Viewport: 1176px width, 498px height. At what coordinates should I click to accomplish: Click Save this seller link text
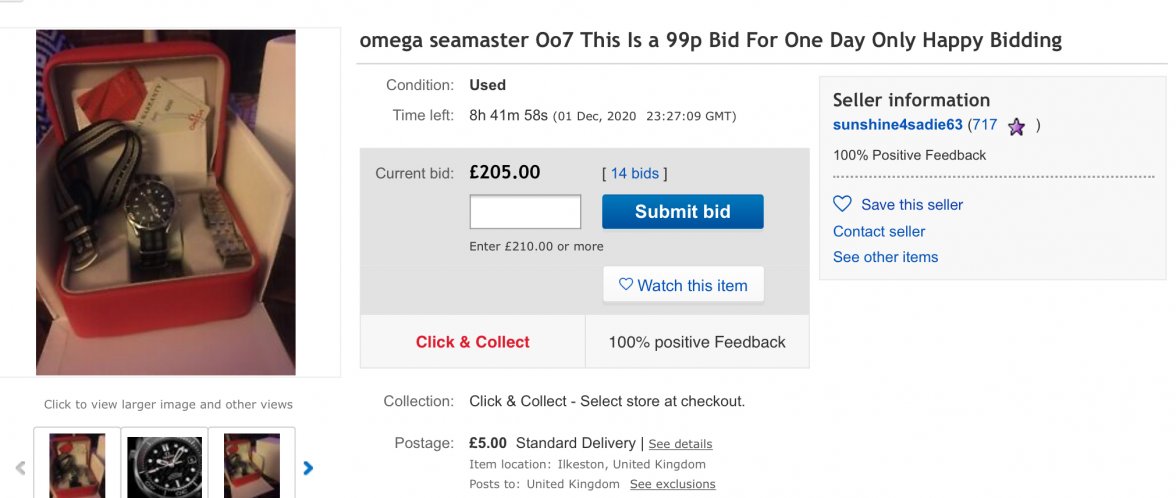tap(912, 204)
